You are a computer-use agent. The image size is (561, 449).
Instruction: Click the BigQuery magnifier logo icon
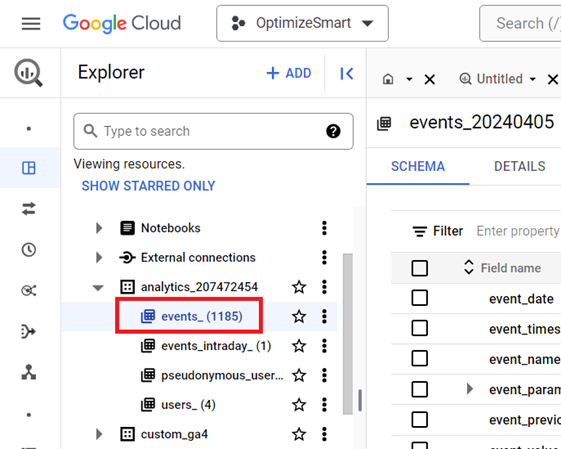29,73
